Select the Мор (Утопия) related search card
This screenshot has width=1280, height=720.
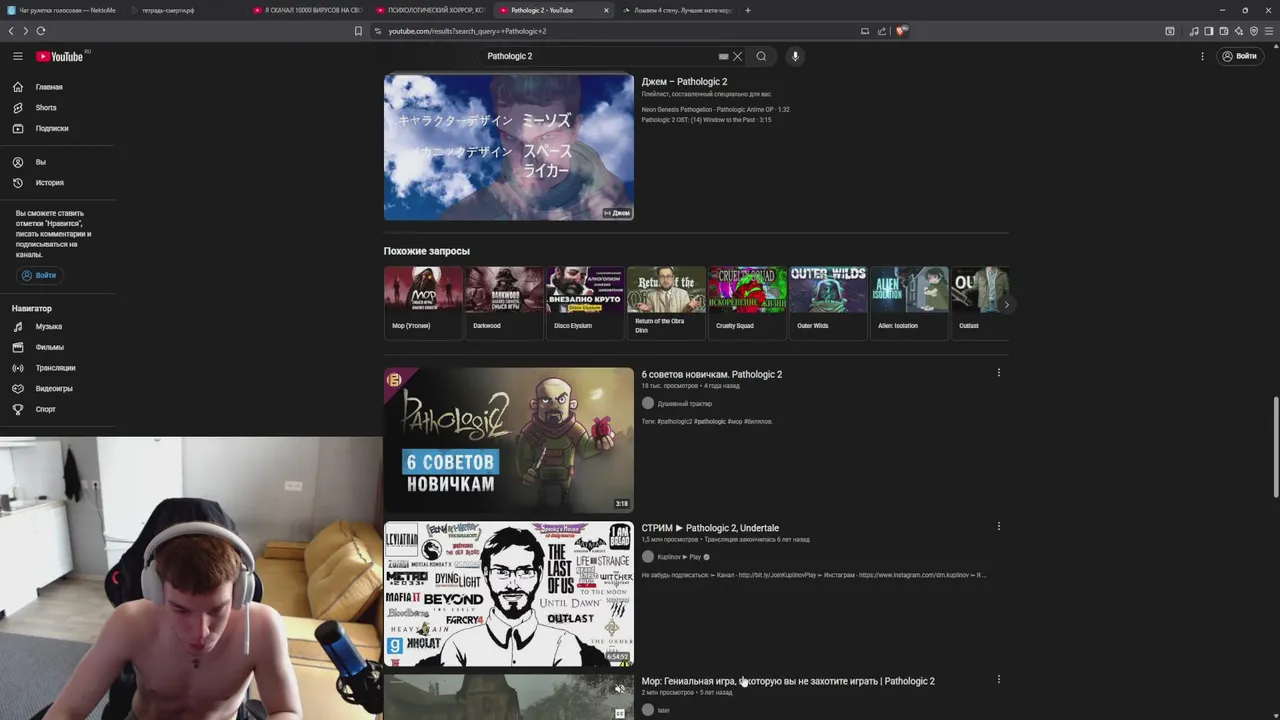click(x=424, y=303)
